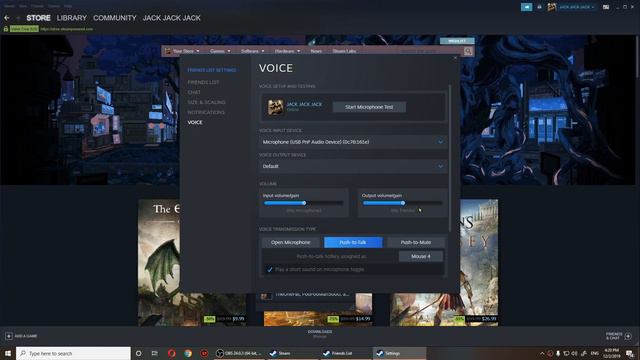This screenshot has width=640, height=360.
Task: Open the Hardware store dropdown
Action: (x=287, y=51)
